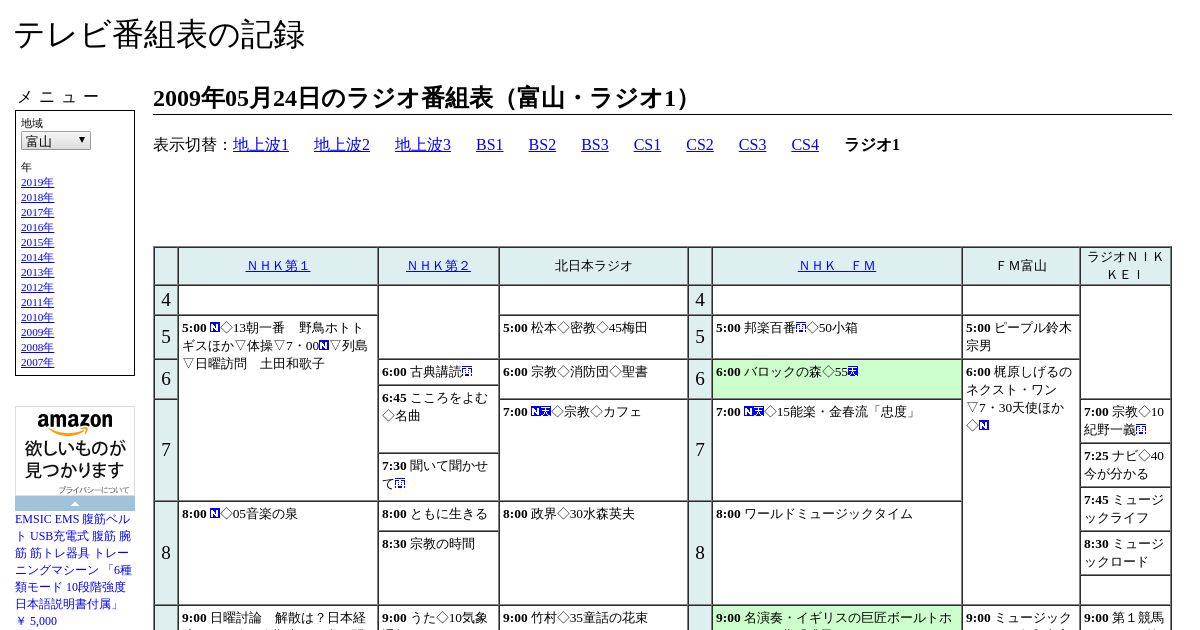Open the 2011年 archive link
1200x630 pixels.
pyautogui.click(x=37, y=302)
